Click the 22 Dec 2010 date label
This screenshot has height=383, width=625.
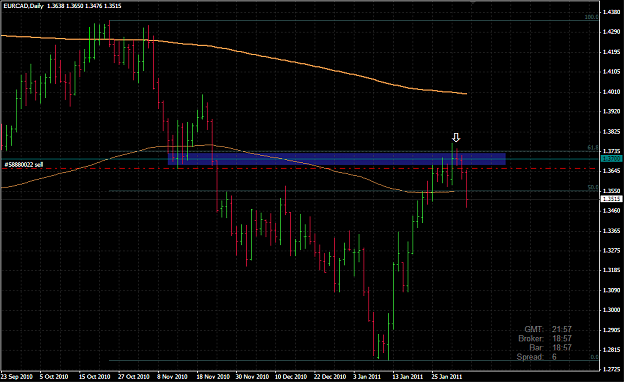[330, 377]
